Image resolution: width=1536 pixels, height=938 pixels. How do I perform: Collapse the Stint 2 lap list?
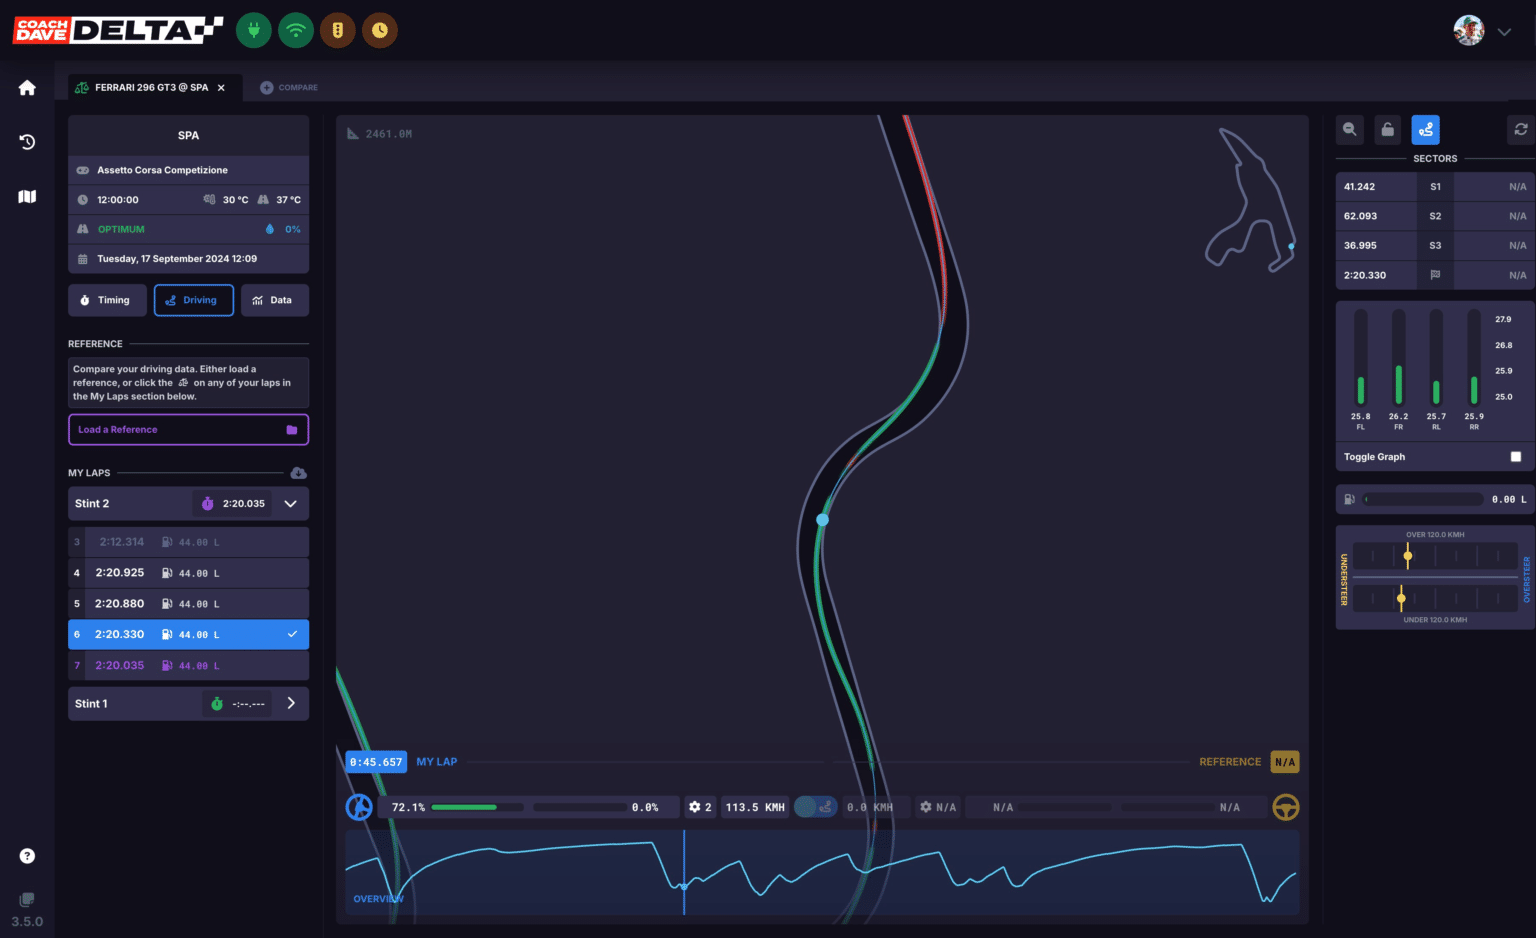coord(291,504)
